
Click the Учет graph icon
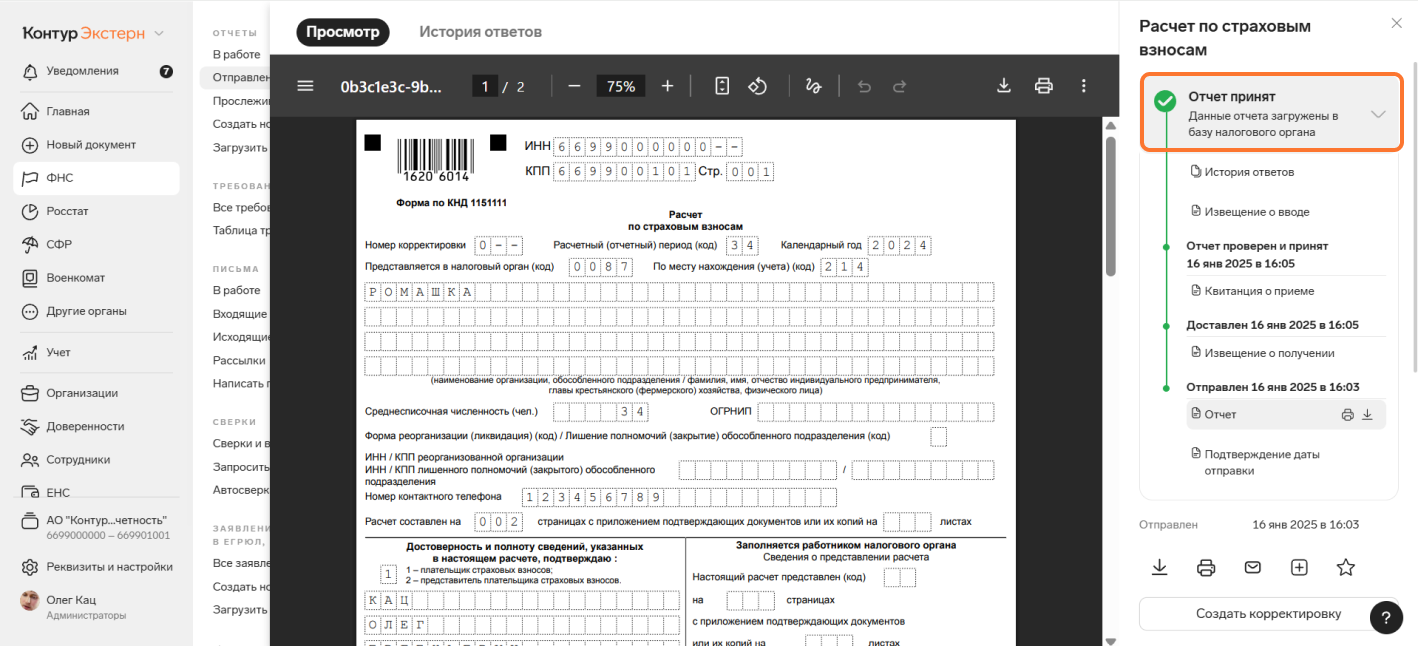tap(29, 352)
